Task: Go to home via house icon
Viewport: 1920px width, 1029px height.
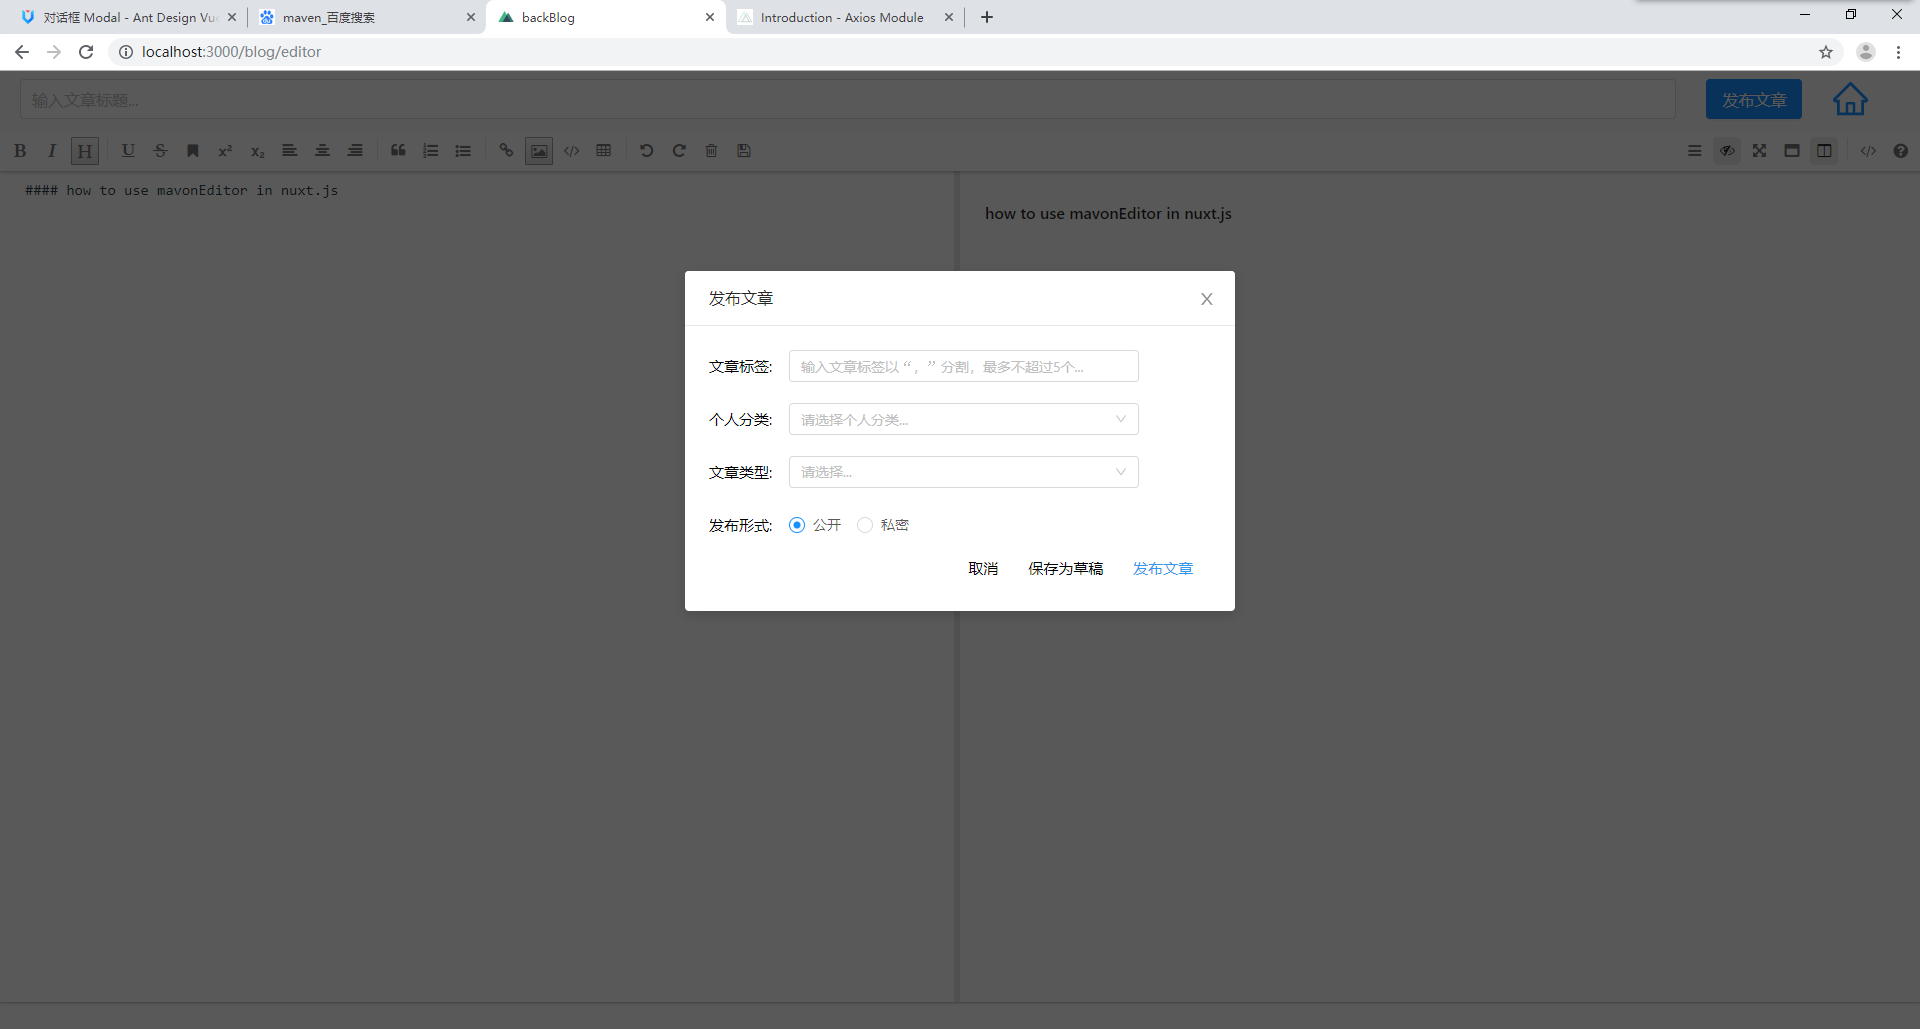Action: click(x=1850, y=99)
